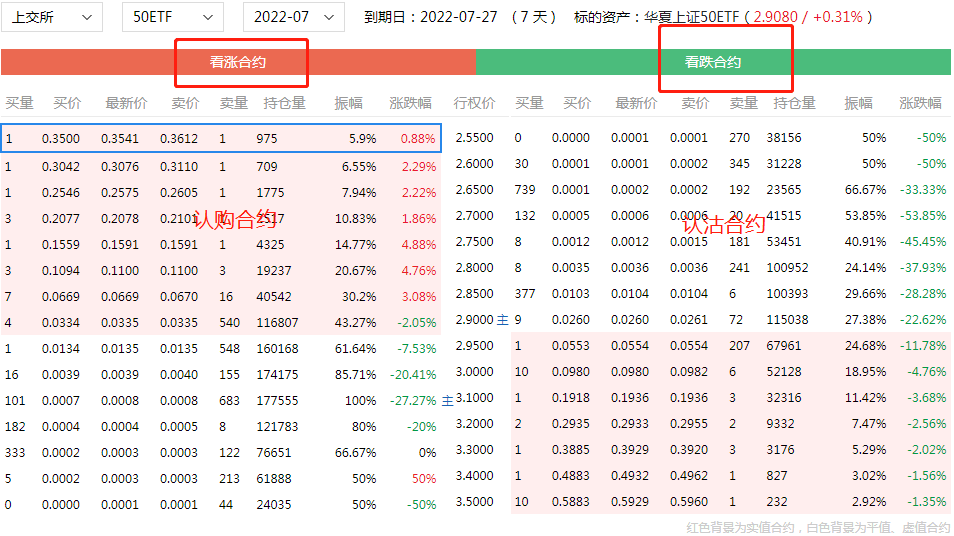Screen dimensions: 954x536
Task: Select the 2.5500 strike price cell
Action: click(x=474, y=139)
